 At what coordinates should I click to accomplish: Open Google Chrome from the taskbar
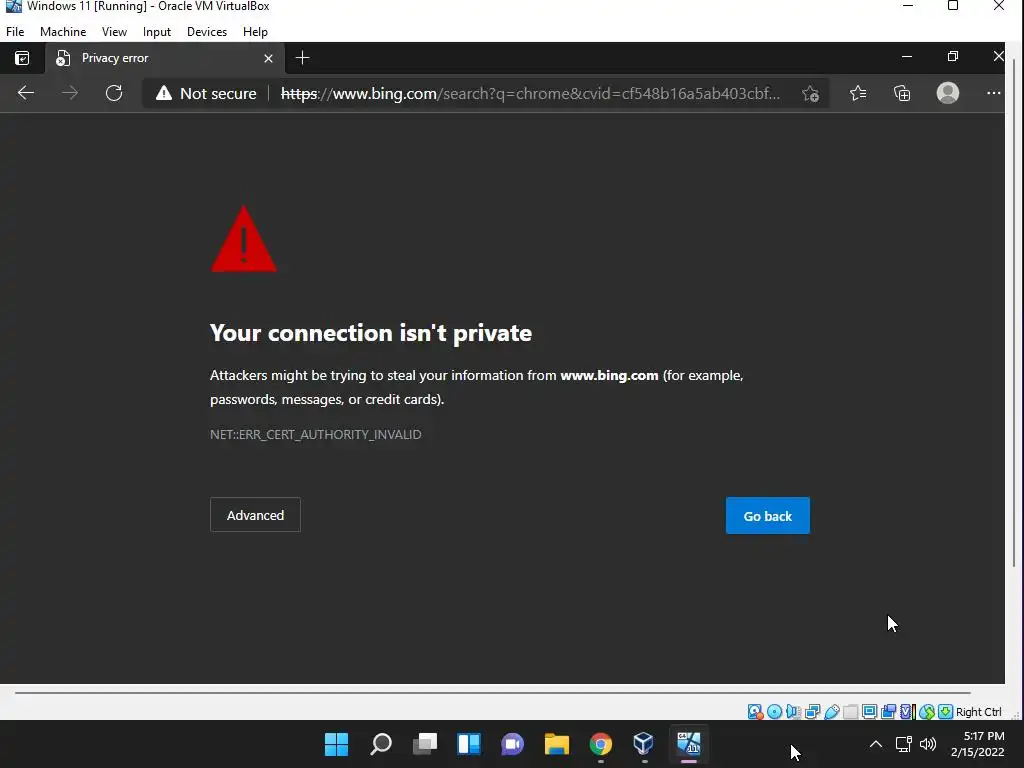[x=601, y=744]
